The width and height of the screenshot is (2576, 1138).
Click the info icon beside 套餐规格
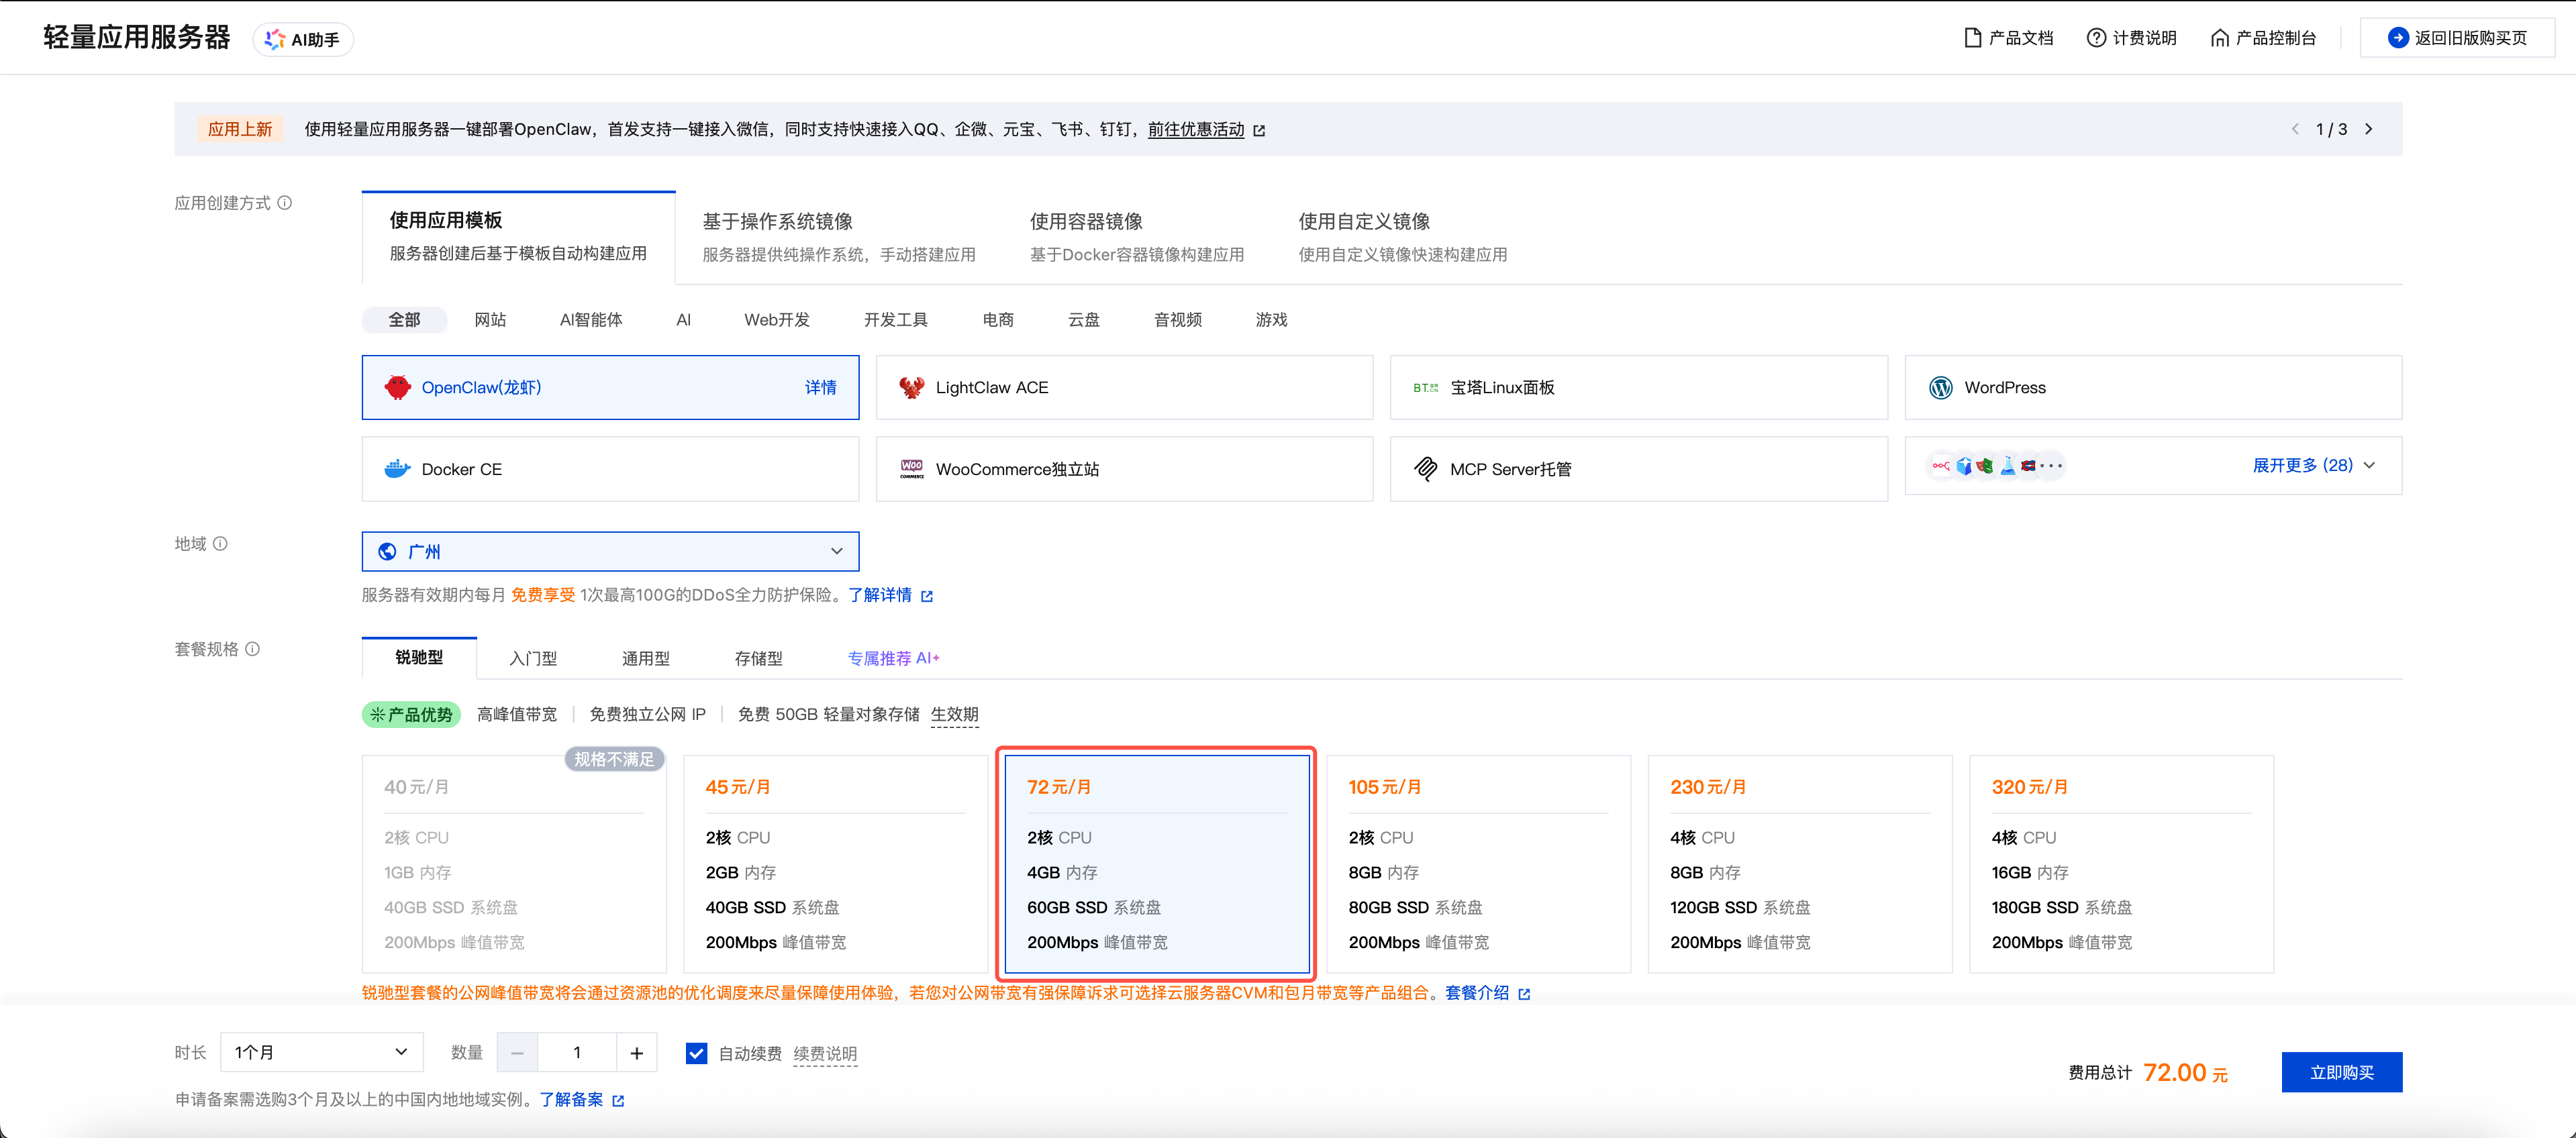pyautogui.click(x=253, y=649)
